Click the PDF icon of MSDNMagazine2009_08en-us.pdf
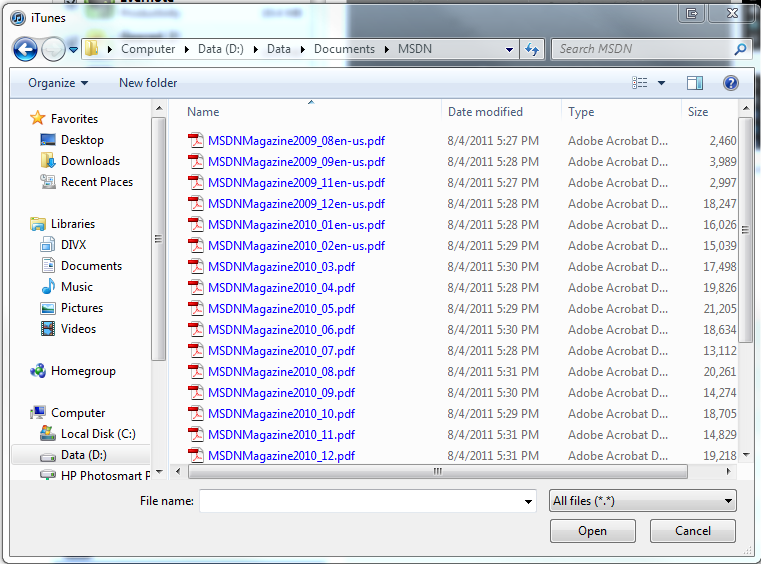This screenshot has width=761, height=564. pyautogui.click(x=196, y=140)
